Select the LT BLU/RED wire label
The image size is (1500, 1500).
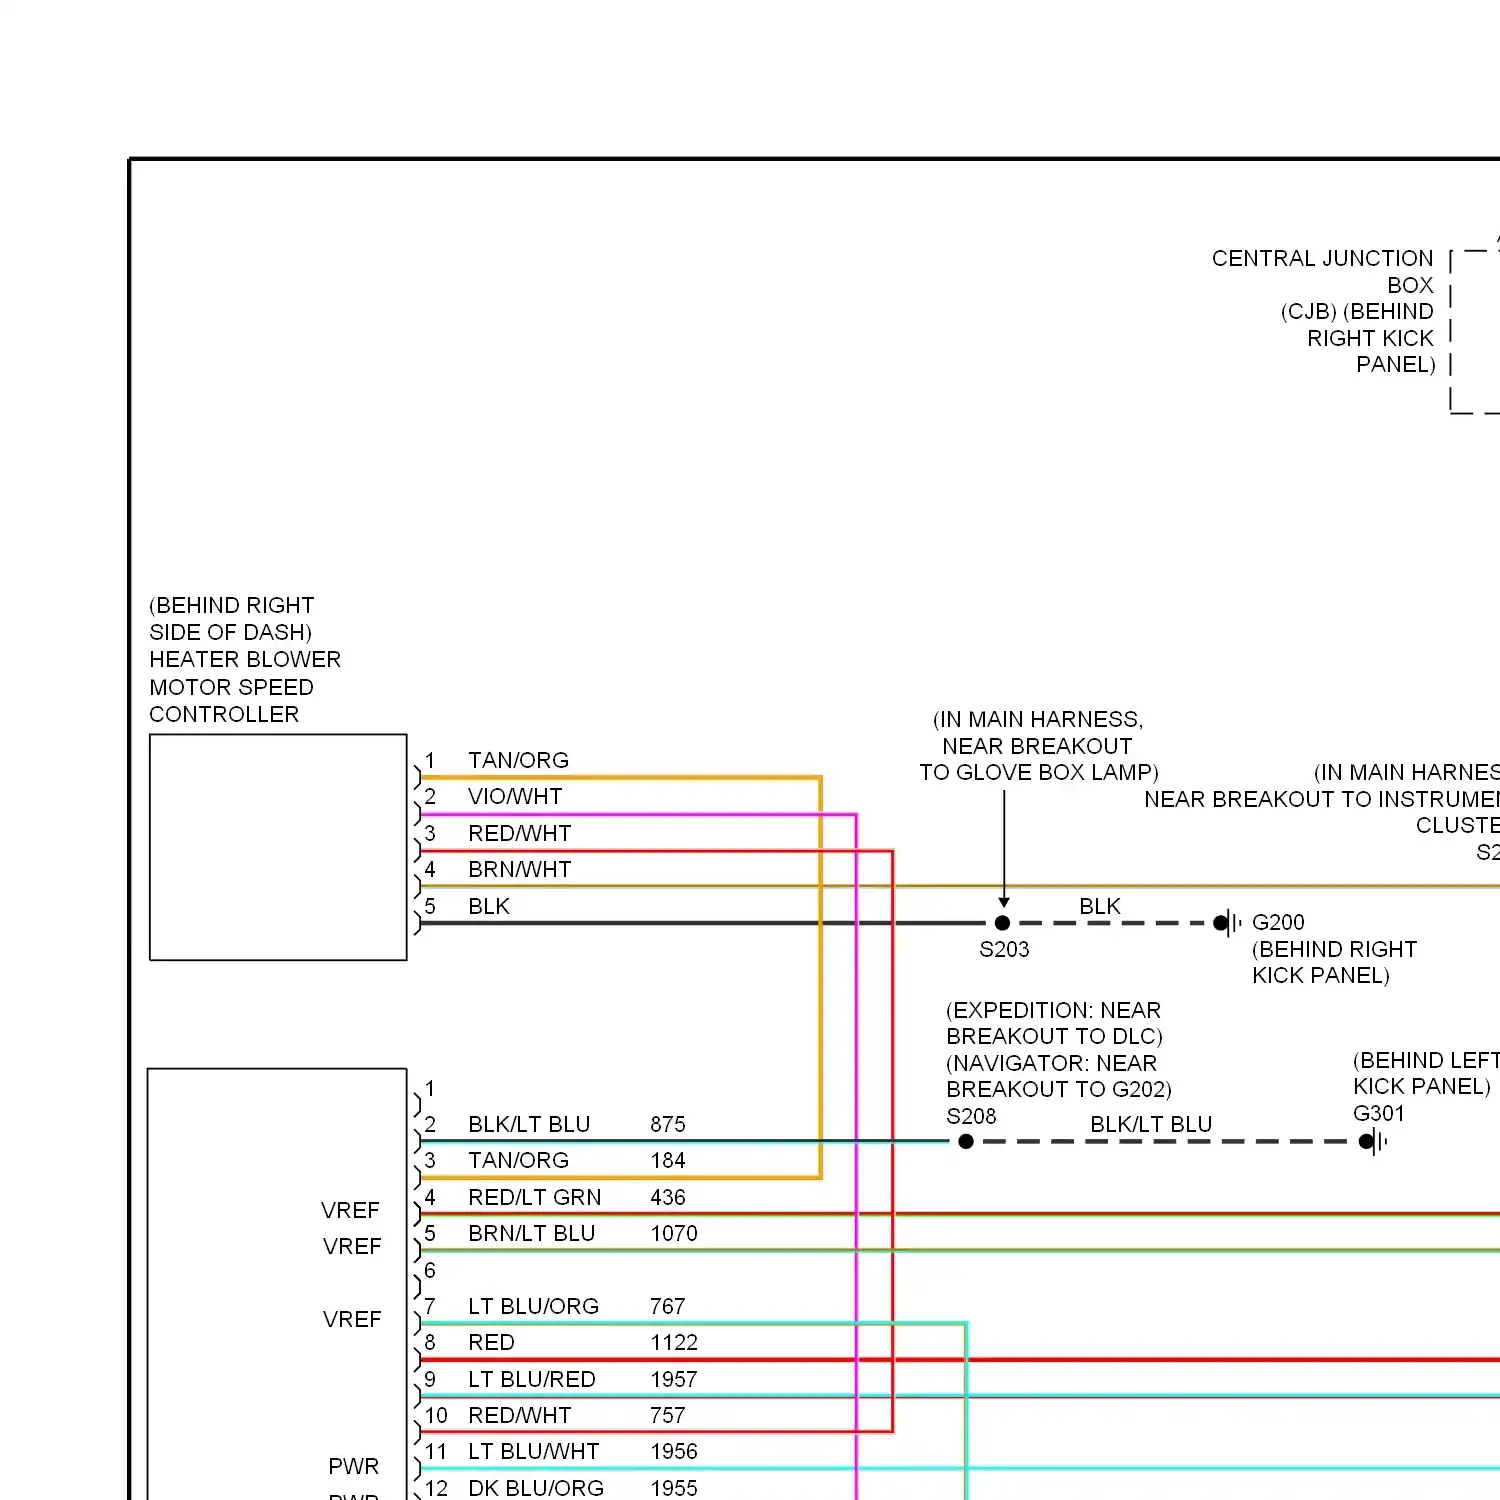tap(531, 1379)
